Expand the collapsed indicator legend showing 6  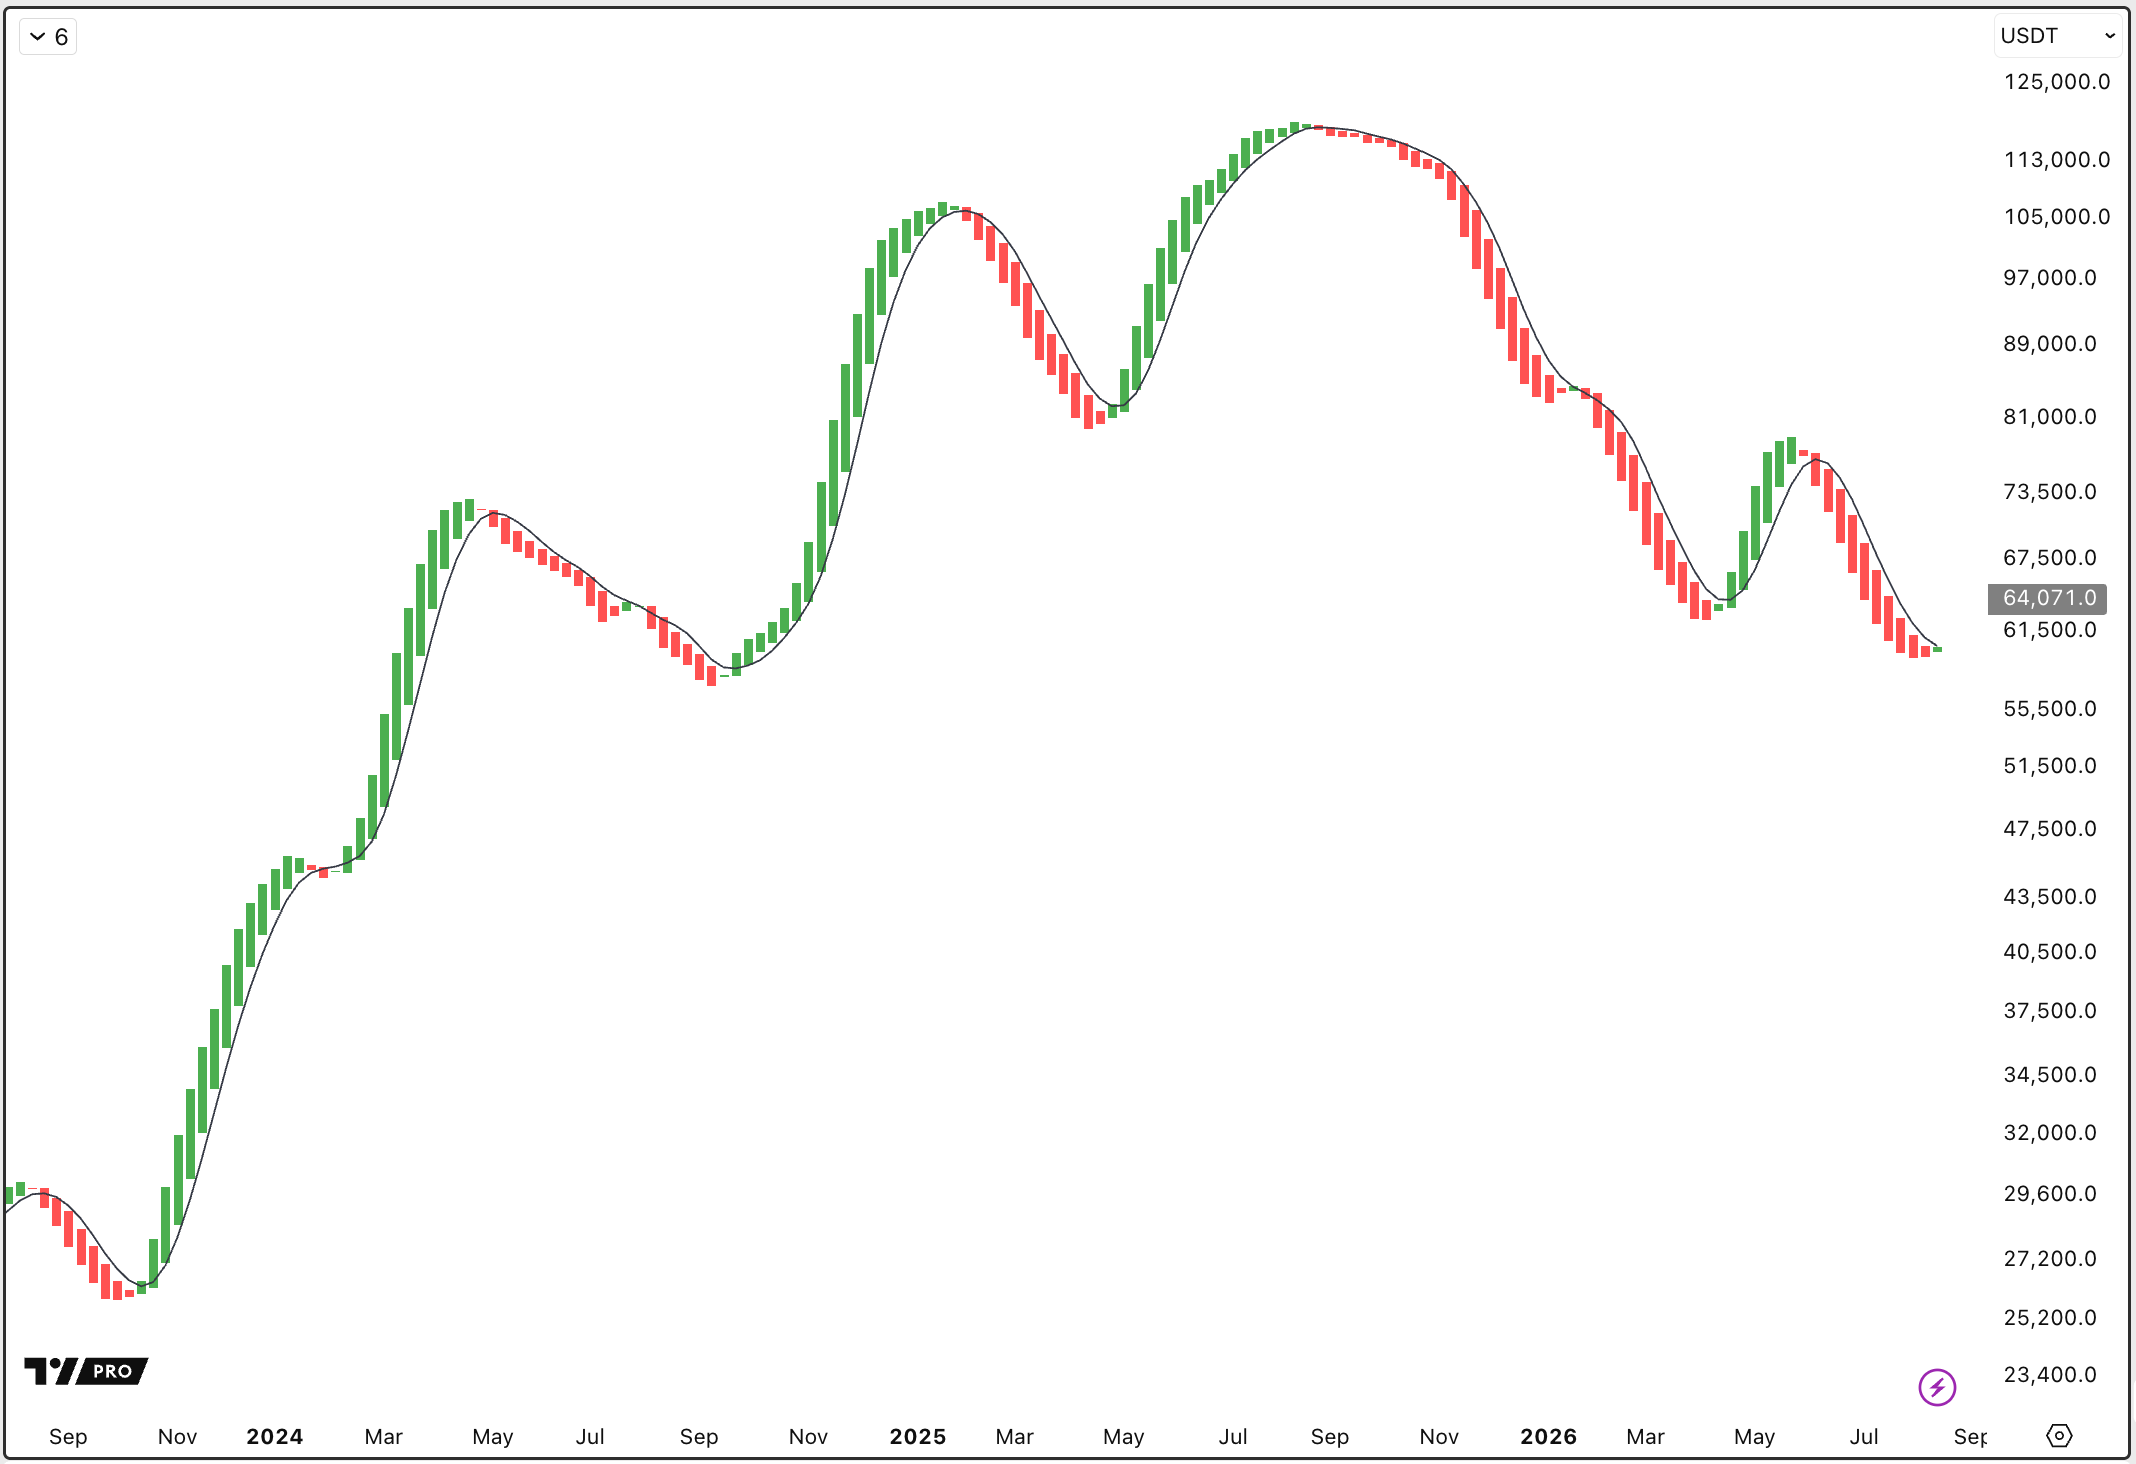[x=48, y=37]
